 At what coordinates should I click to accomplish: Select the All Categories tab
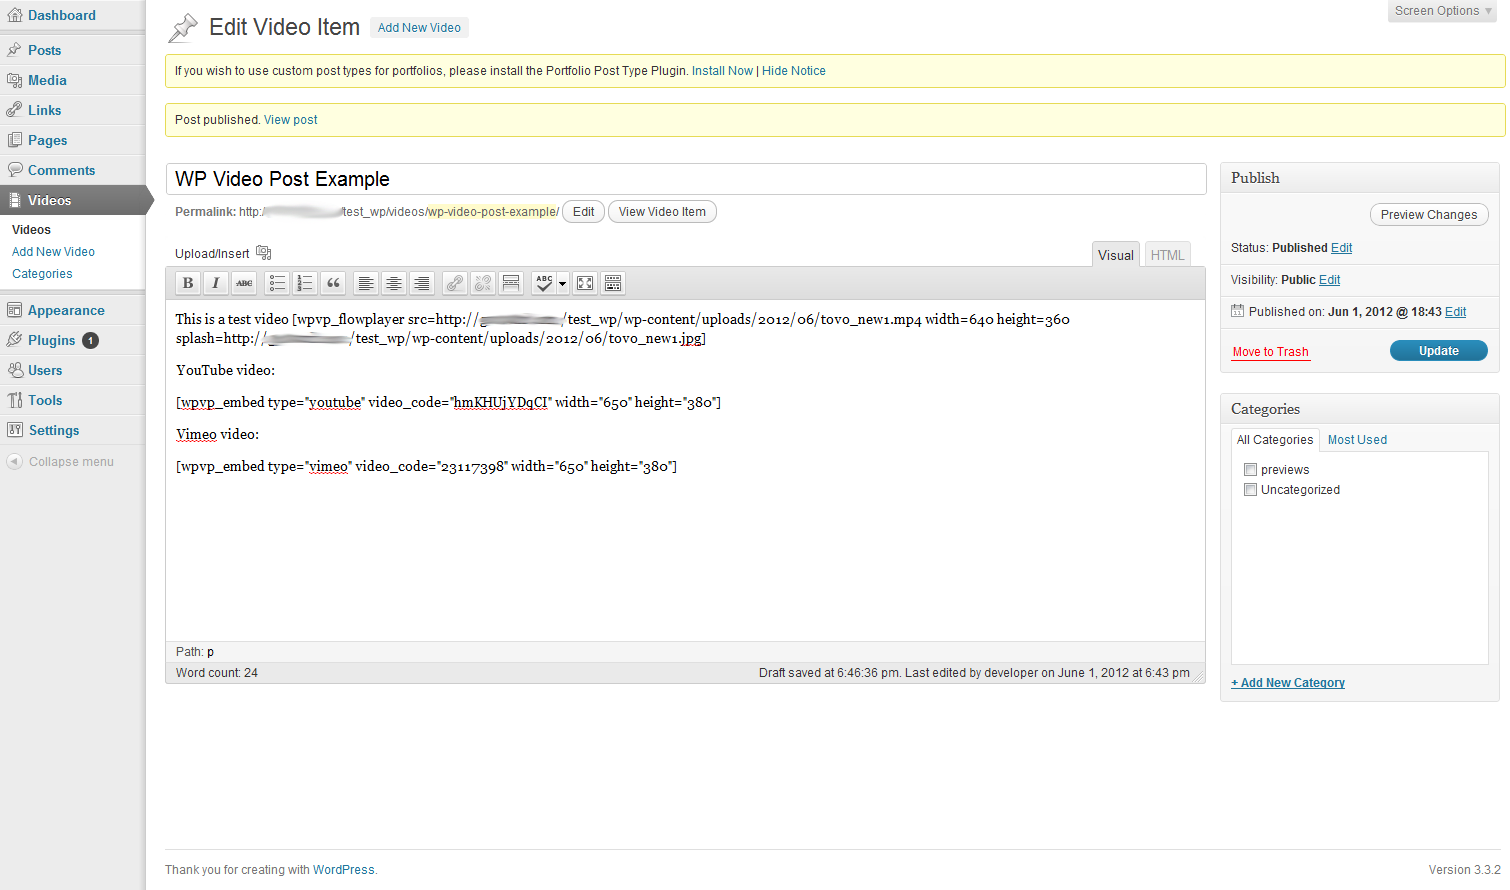coord(1275,440)
